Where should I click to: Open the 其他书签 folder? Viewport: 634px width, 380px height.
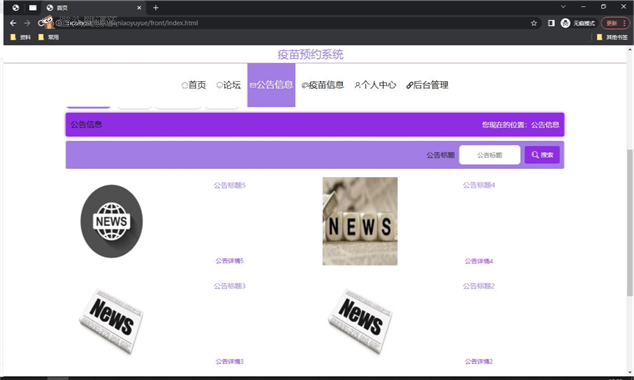click(612, 37)
